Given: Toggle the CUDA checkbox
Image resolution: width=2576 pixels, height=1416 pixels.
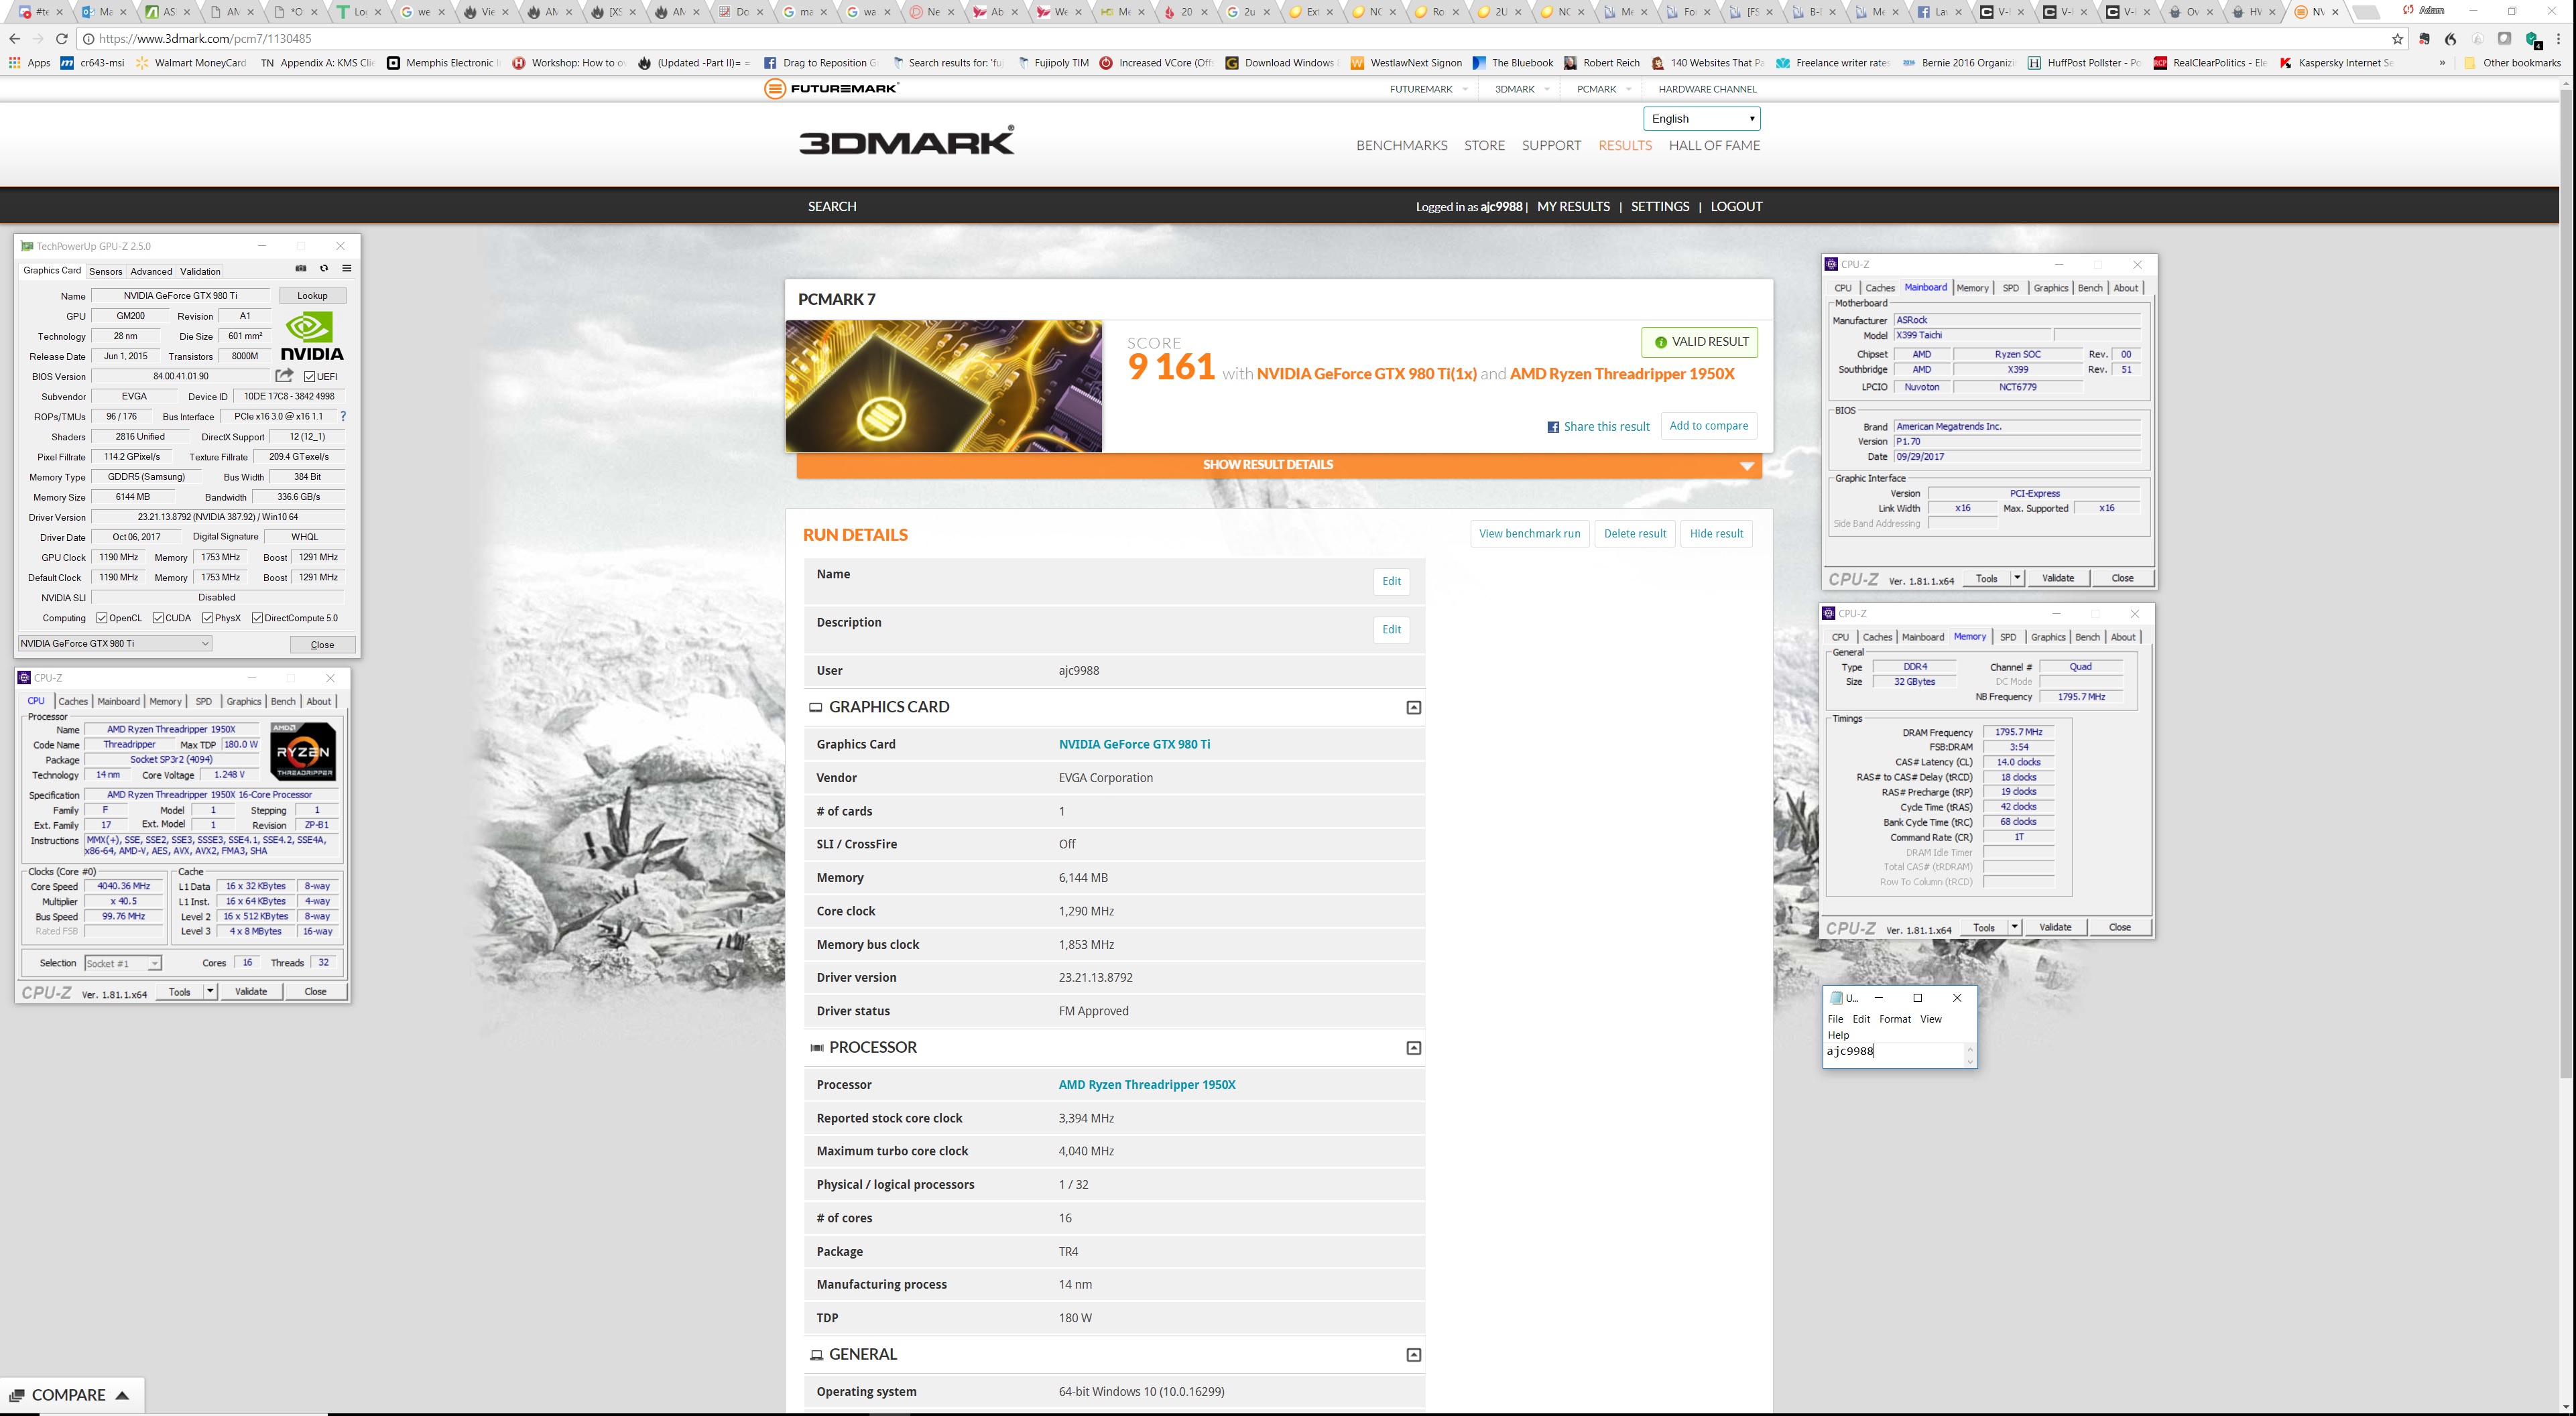Looking at the screenshot, I should (158, 618).
